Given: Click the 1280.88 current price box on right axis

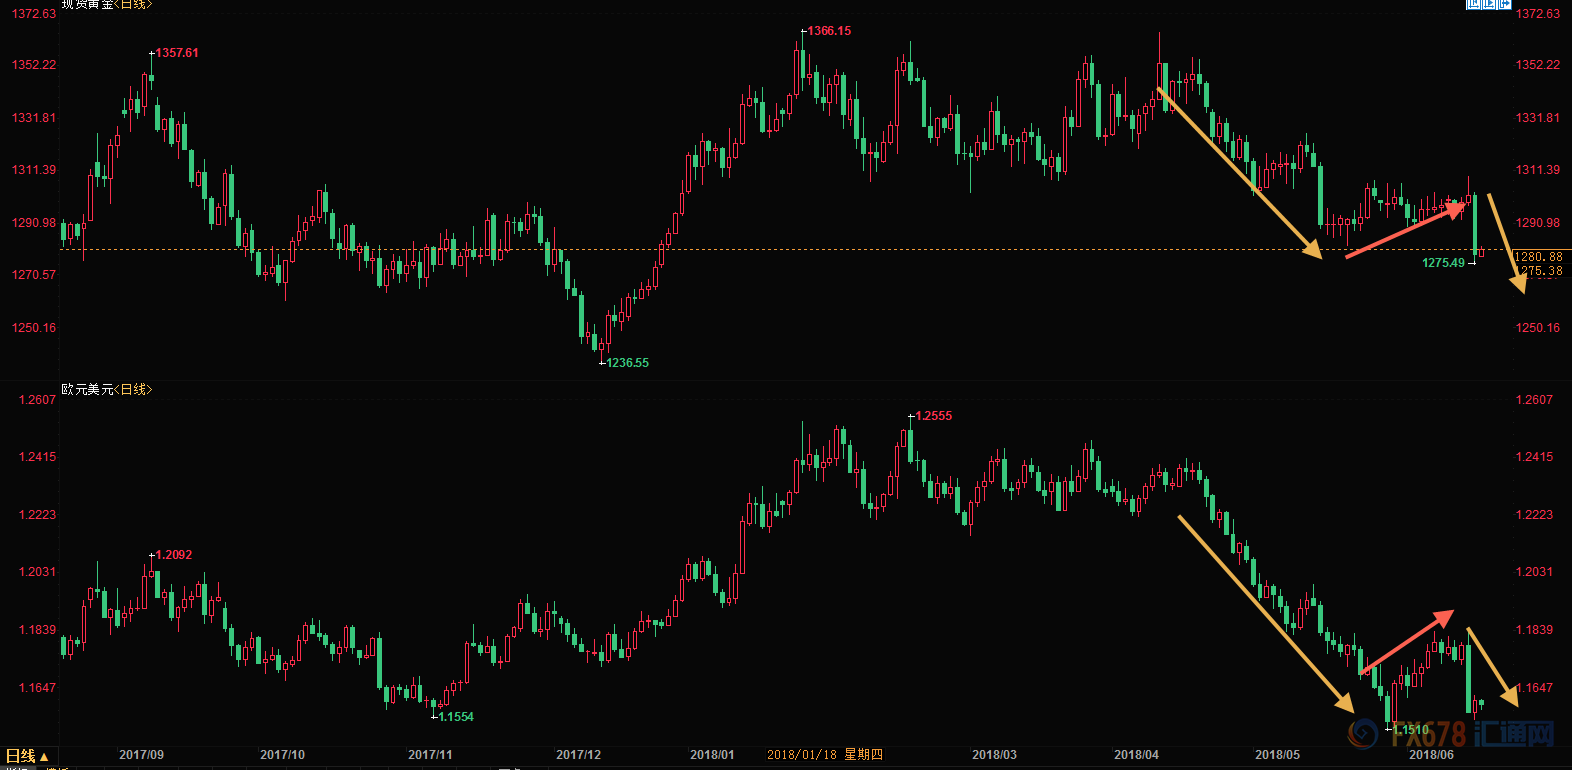Looking at the screenshot, I should coord(1539,257).
